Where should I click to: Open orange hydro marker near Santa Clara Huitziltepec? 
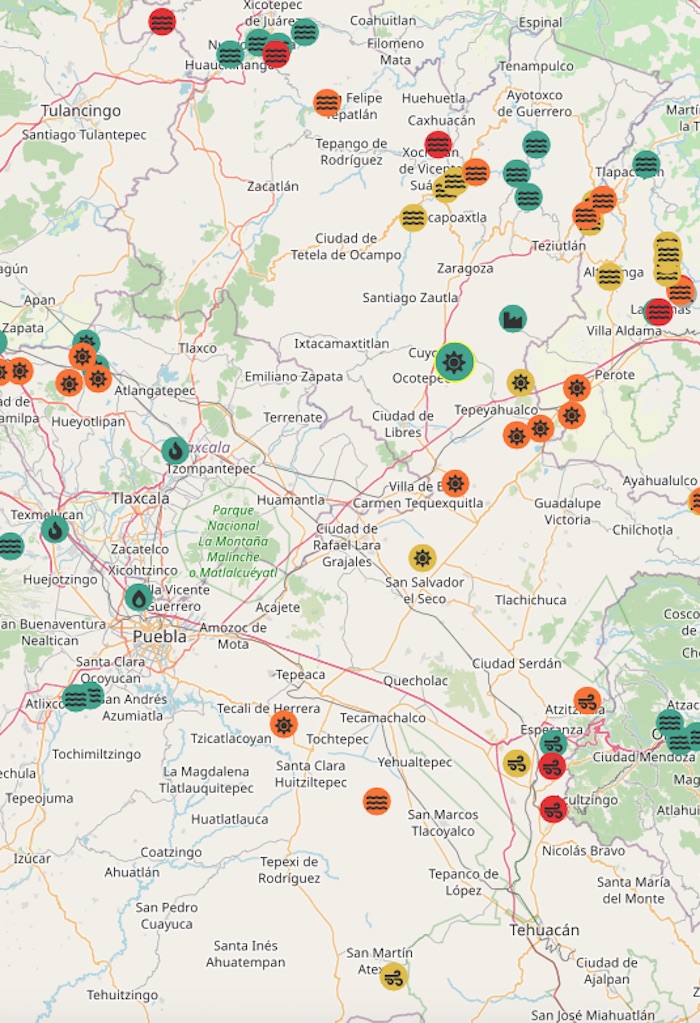point(376,801)
